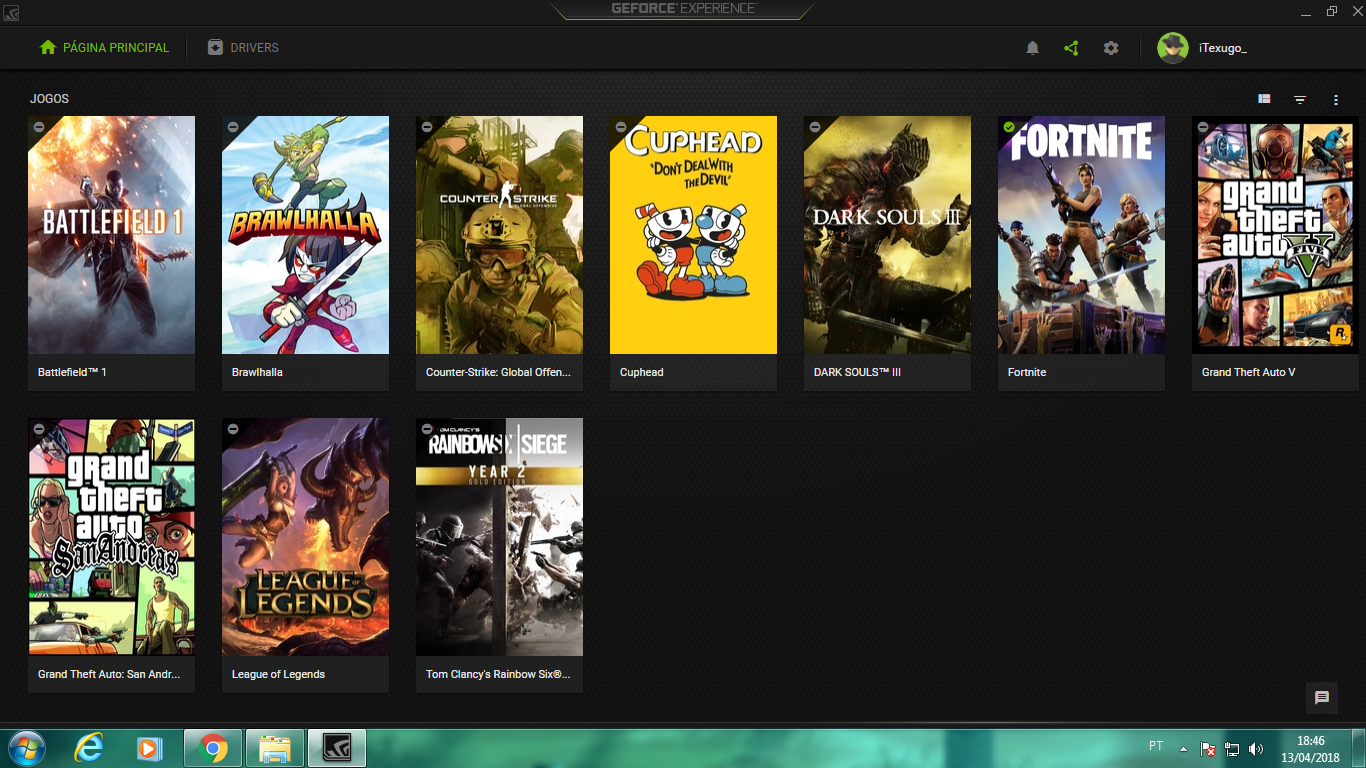Click the JOGOS section heading

point(49,99)
